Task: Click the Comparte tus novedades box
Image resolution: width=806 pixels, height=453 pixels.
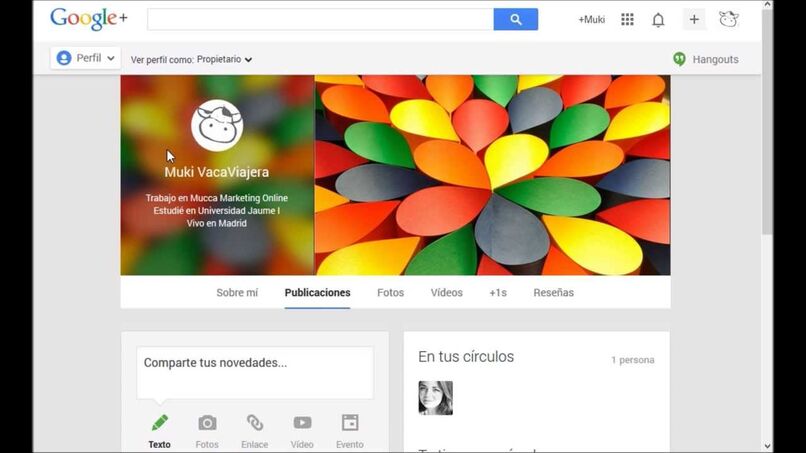Action: point(255,372)
